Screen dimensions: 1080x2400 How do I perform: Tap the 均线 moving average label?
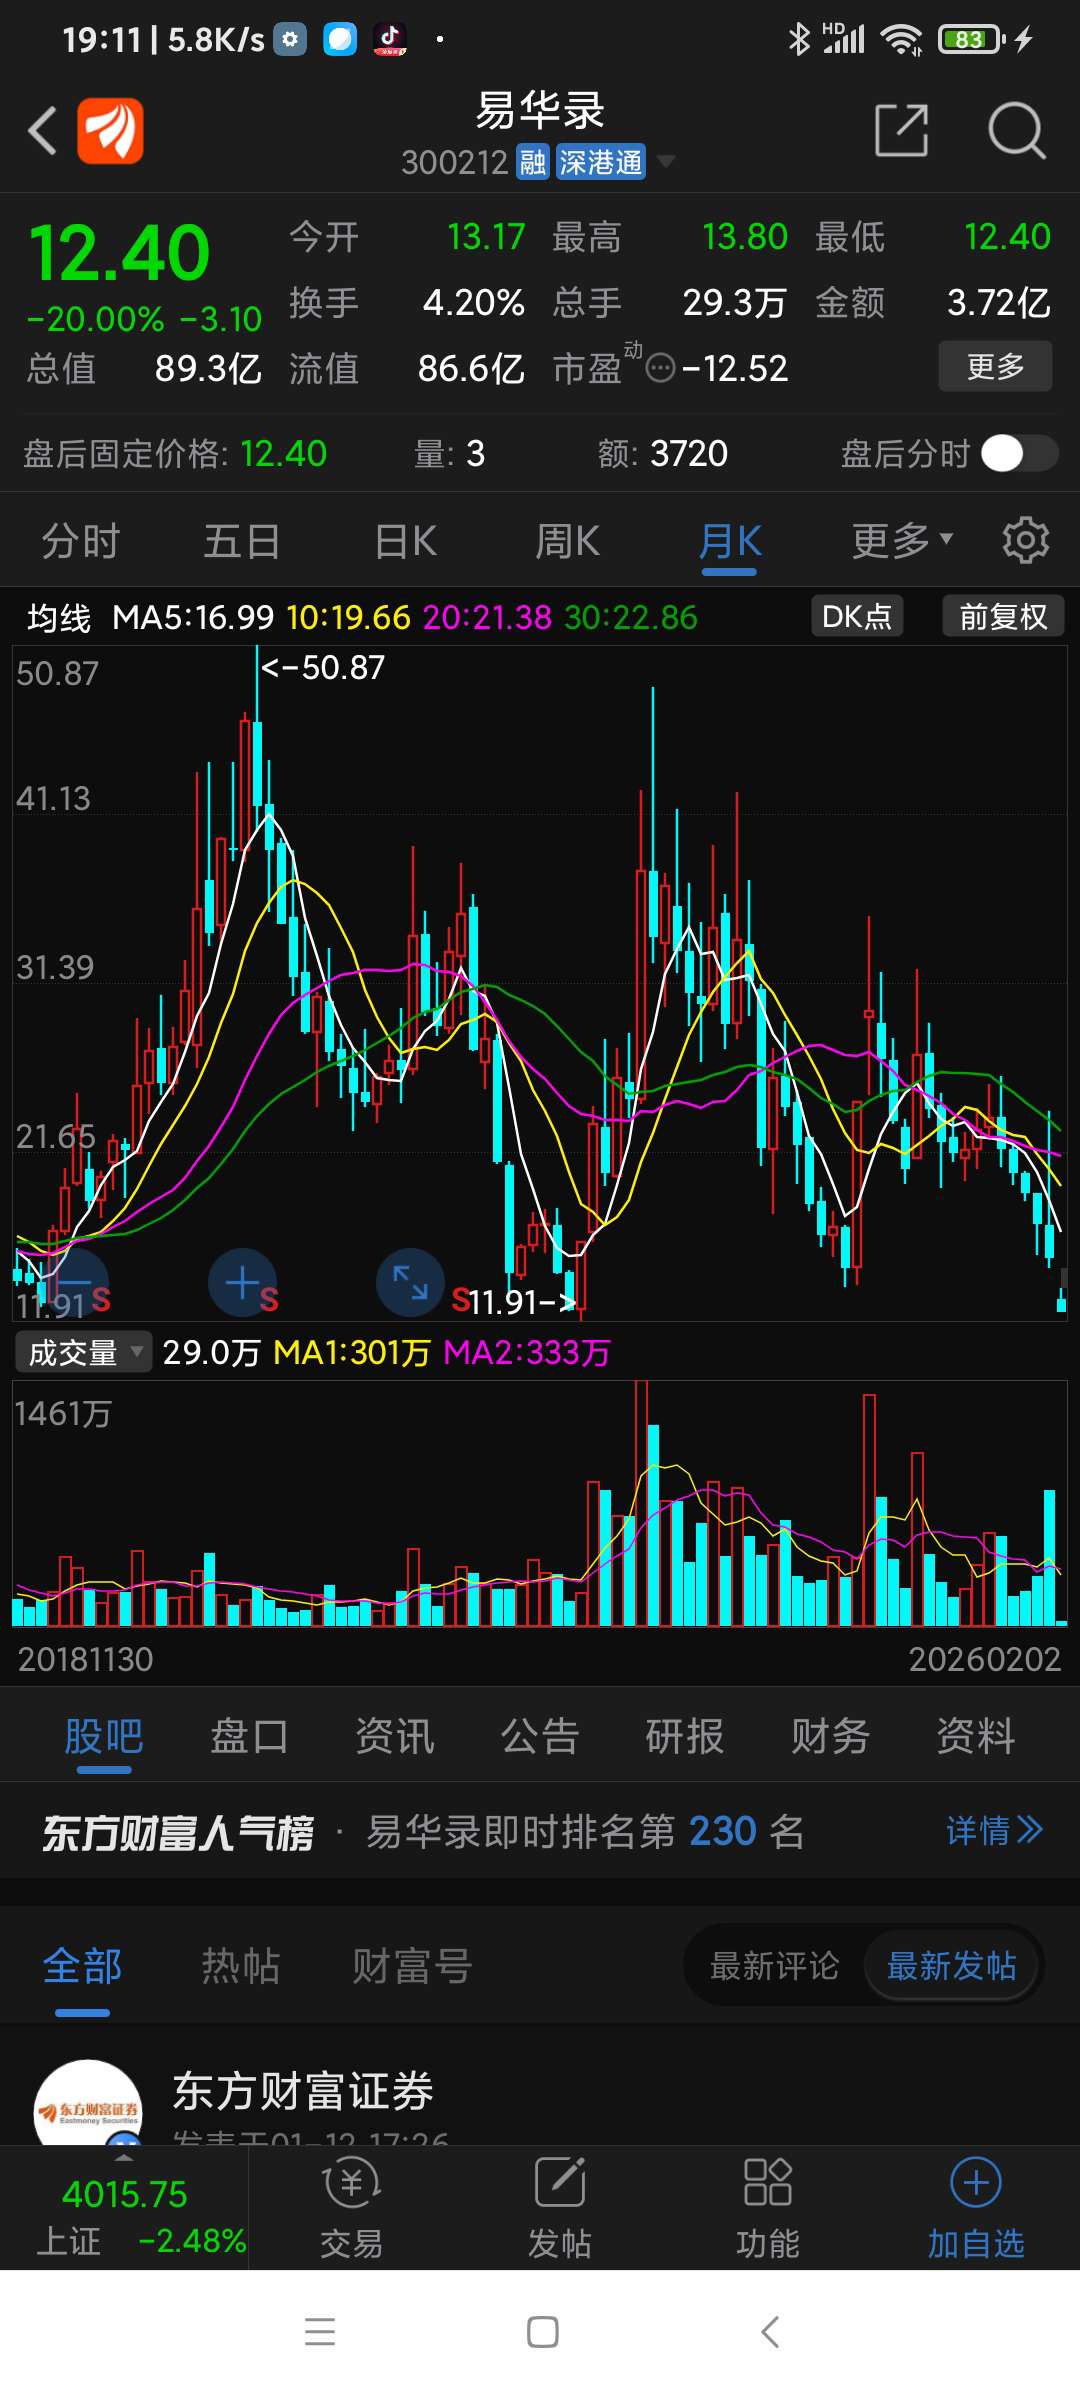tap(59, 618)
